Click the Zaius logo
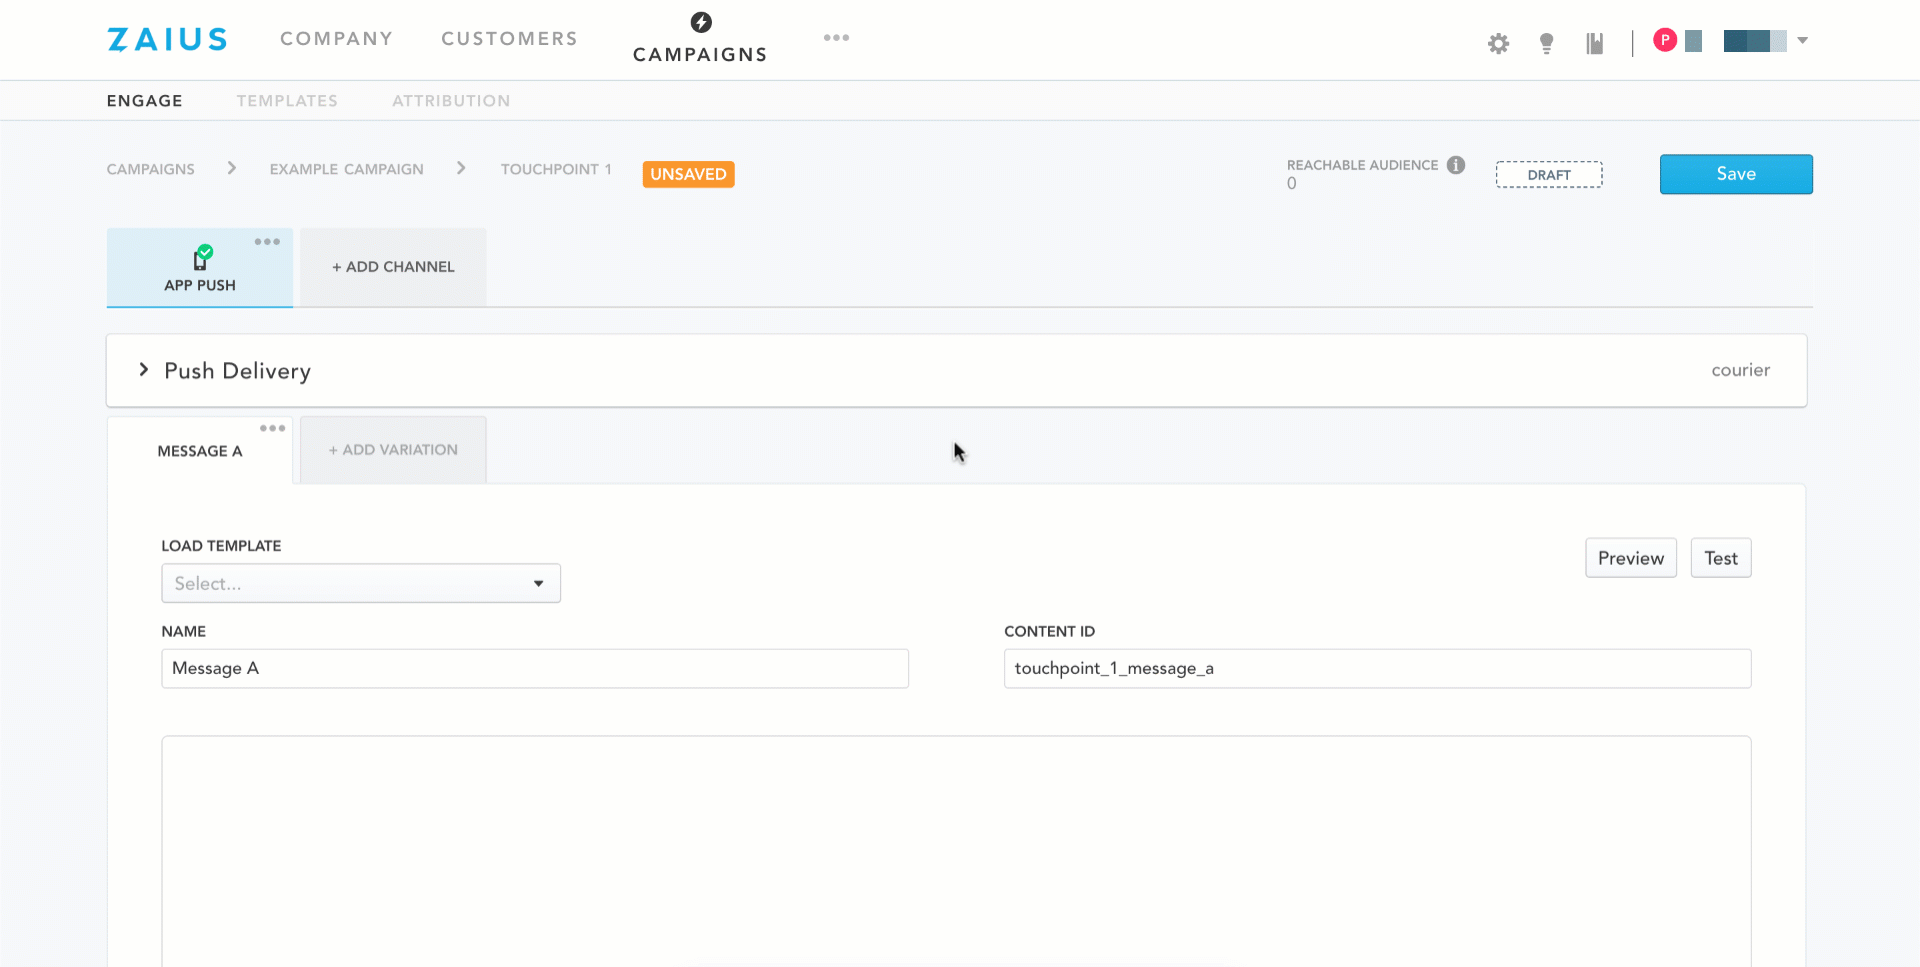 pos(167,39)
